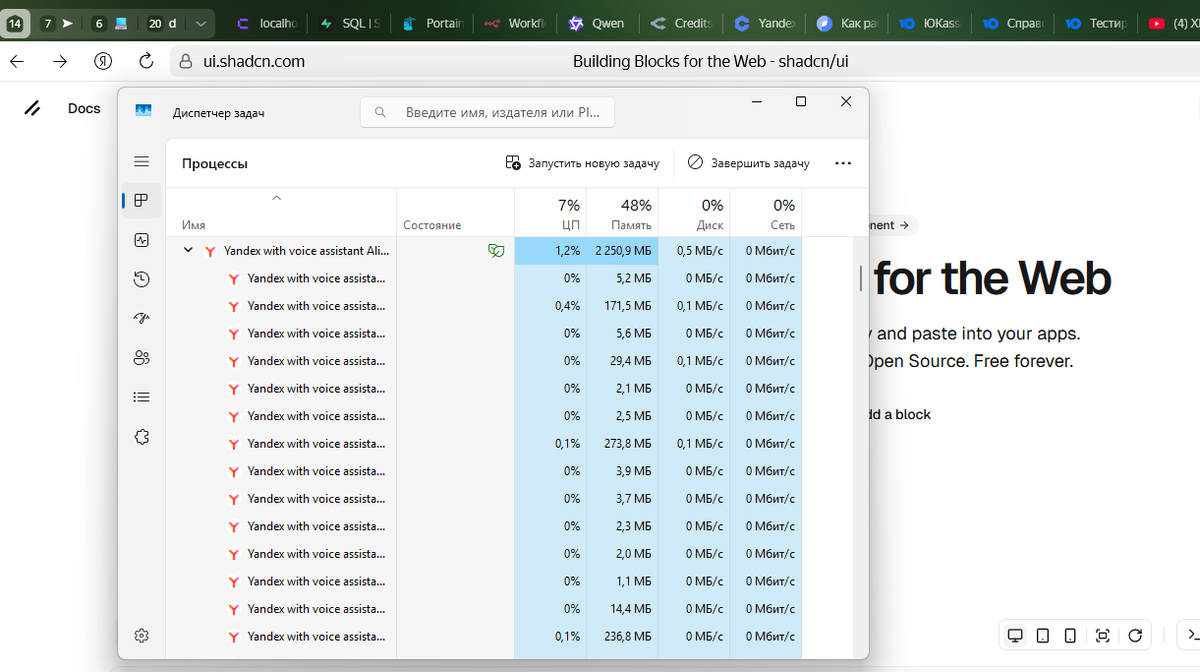
Task: Switch to the localhost browser tab
Action: 268,23
